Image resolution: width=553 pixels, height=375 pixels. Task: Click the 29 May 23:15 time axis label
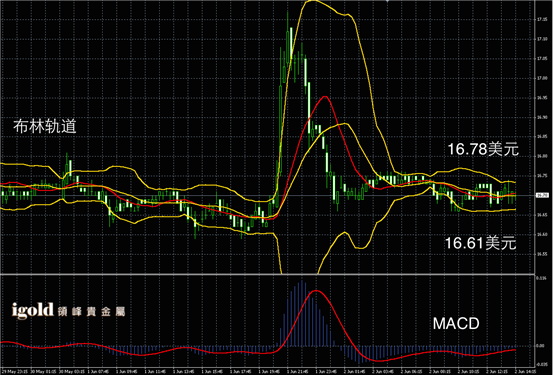[13, 371]
